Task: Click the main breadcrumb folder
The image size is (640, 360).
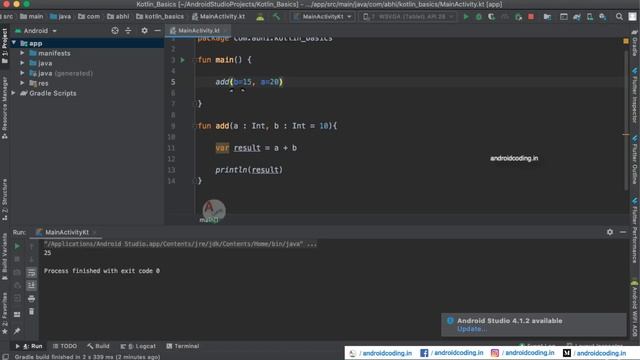Action: (31, 17)
